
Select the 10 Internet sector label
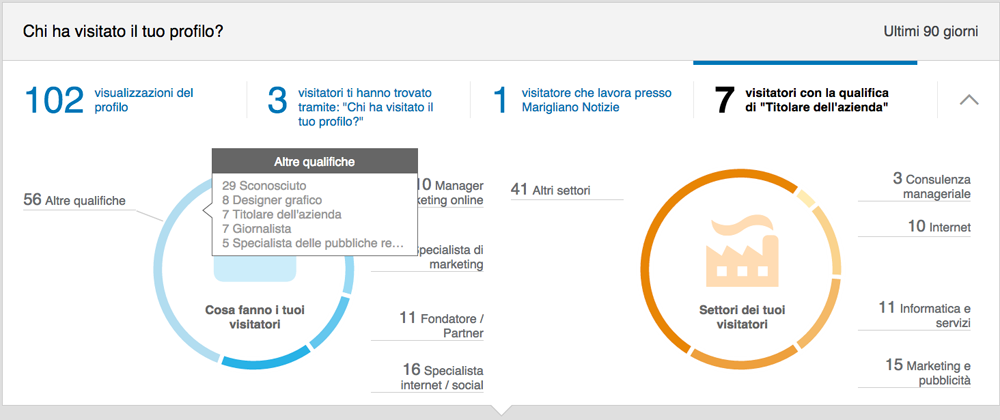[938, 227]
